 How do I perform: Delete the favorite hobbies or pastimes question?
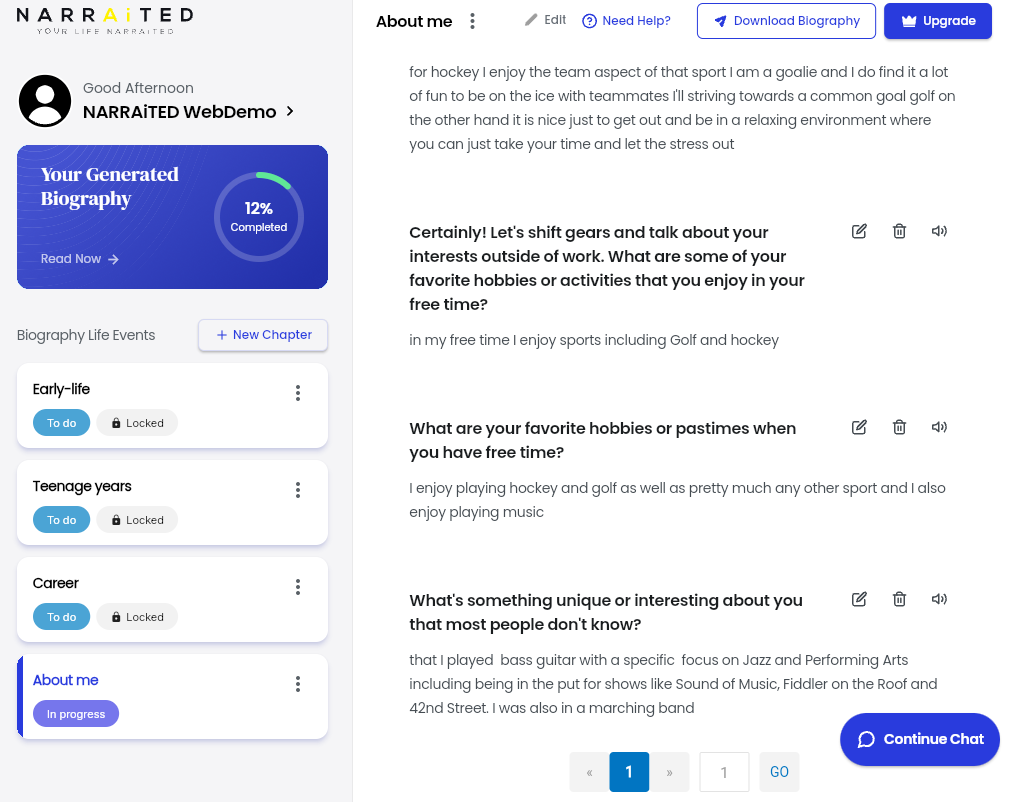[899, 427]
